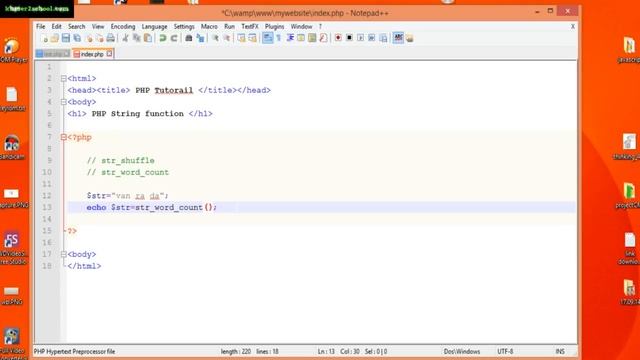This screenshot has width=640, height=360.
Task: Click the Zoom Out toolbar icon
Action: tap(227, 38)
